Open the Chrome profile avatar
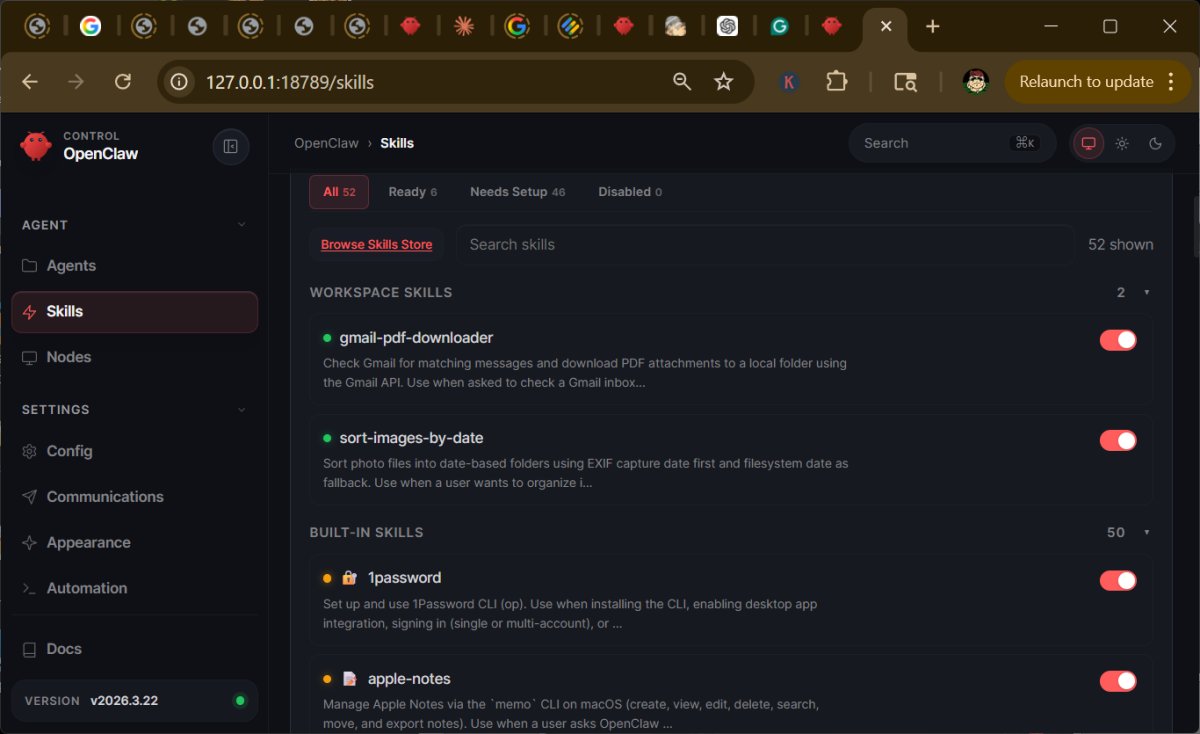The height and width of the screenshot is (734, 1200). [x=976, y=82]
